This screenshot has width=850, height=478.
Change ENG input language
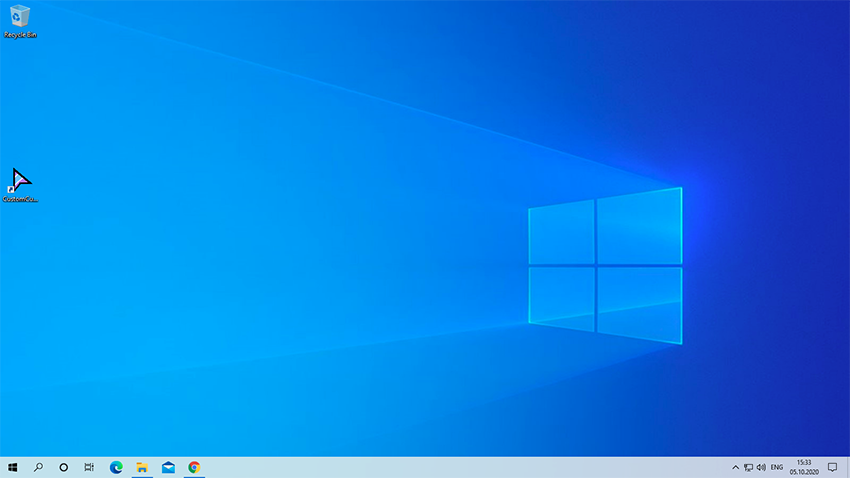(x=777, y=467)
